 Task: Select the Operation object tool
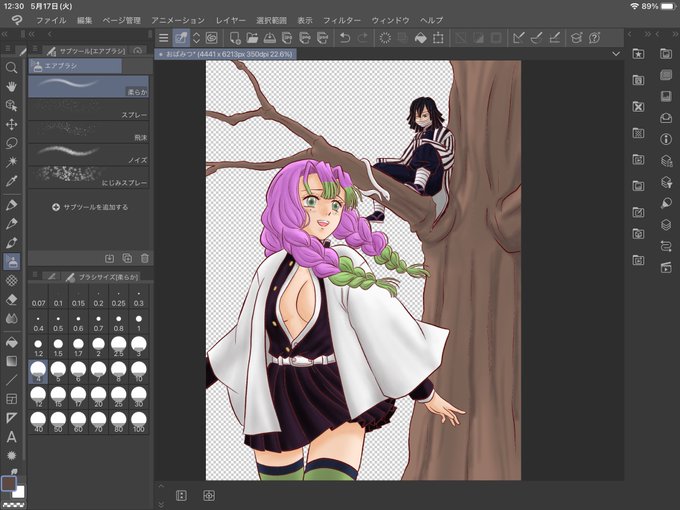pyautogui.click(x=12, y=105)
